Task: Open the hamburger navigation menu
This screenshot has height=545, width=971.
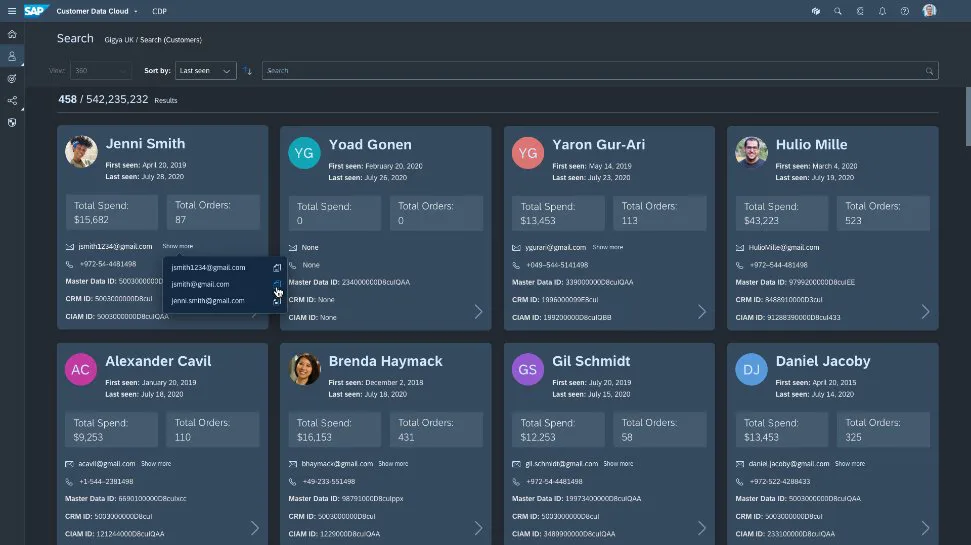Action: point(12,11)
